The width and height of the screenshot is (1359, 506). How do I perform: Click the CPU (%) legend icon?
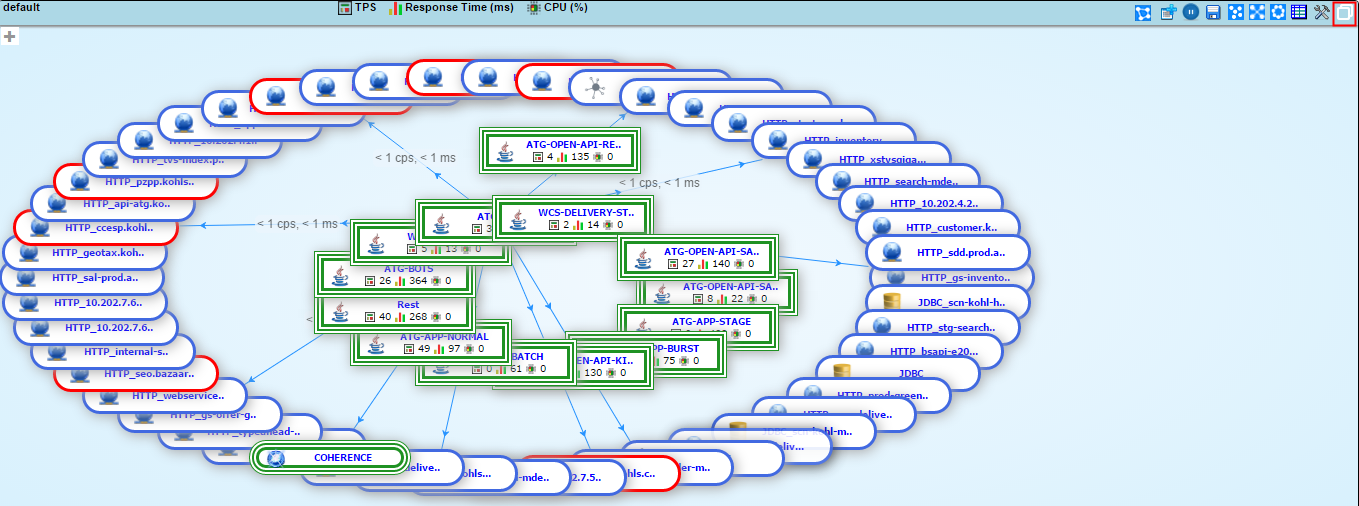534,7
